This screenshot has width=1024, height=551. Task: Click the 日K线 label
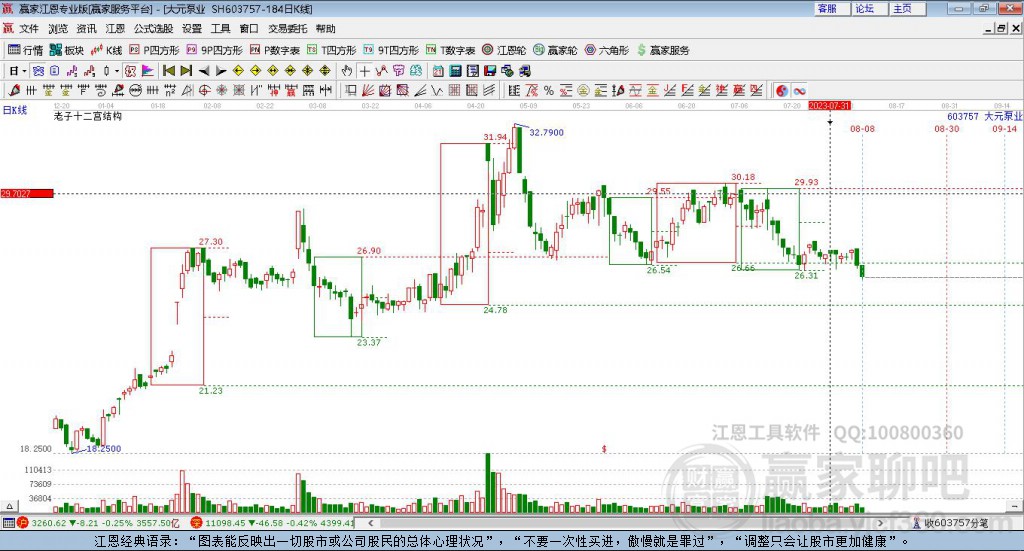pos(14,110)
